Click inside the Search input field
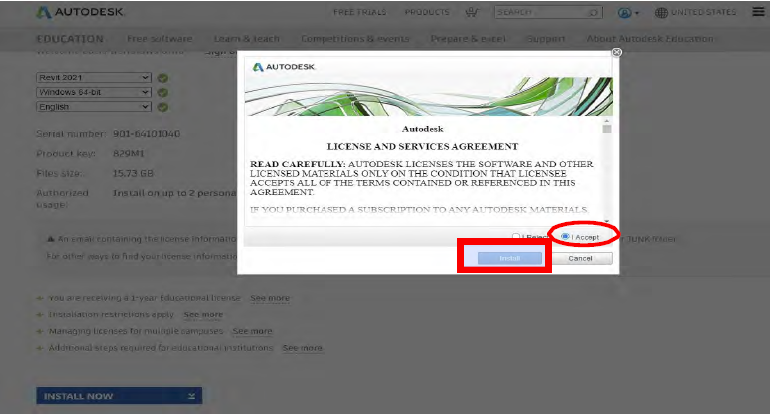 click(540, 13)
